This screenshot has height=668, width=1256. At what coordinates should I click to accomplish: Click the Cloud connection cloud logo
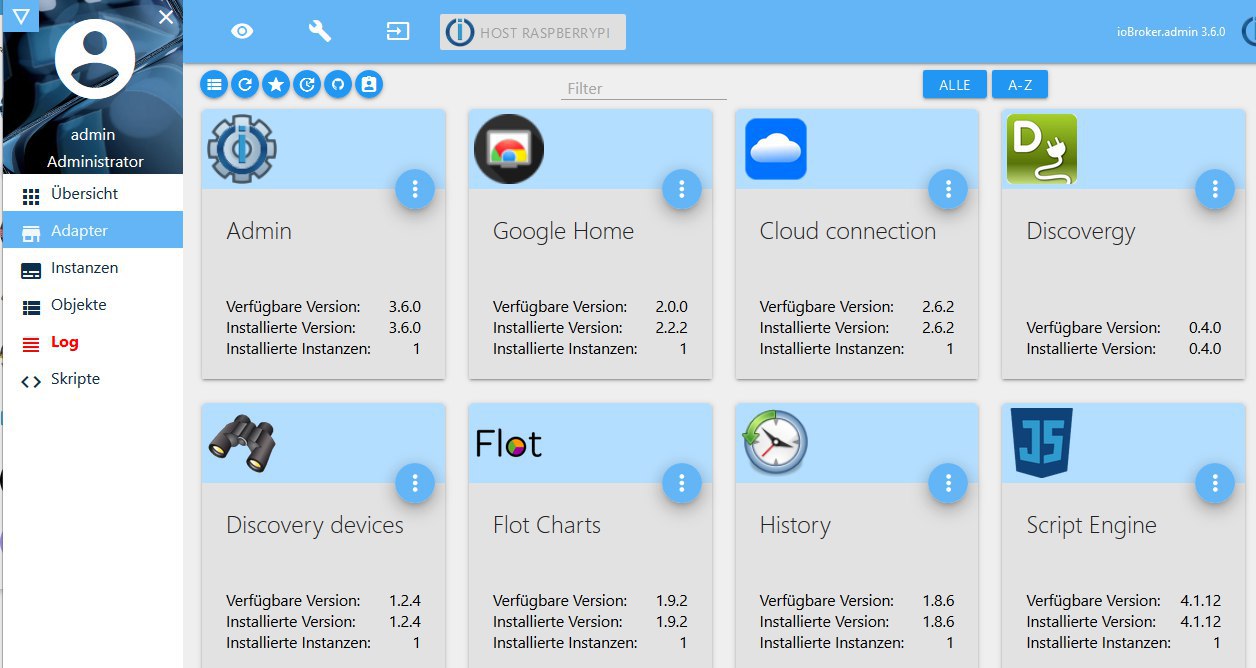(776, 149)
